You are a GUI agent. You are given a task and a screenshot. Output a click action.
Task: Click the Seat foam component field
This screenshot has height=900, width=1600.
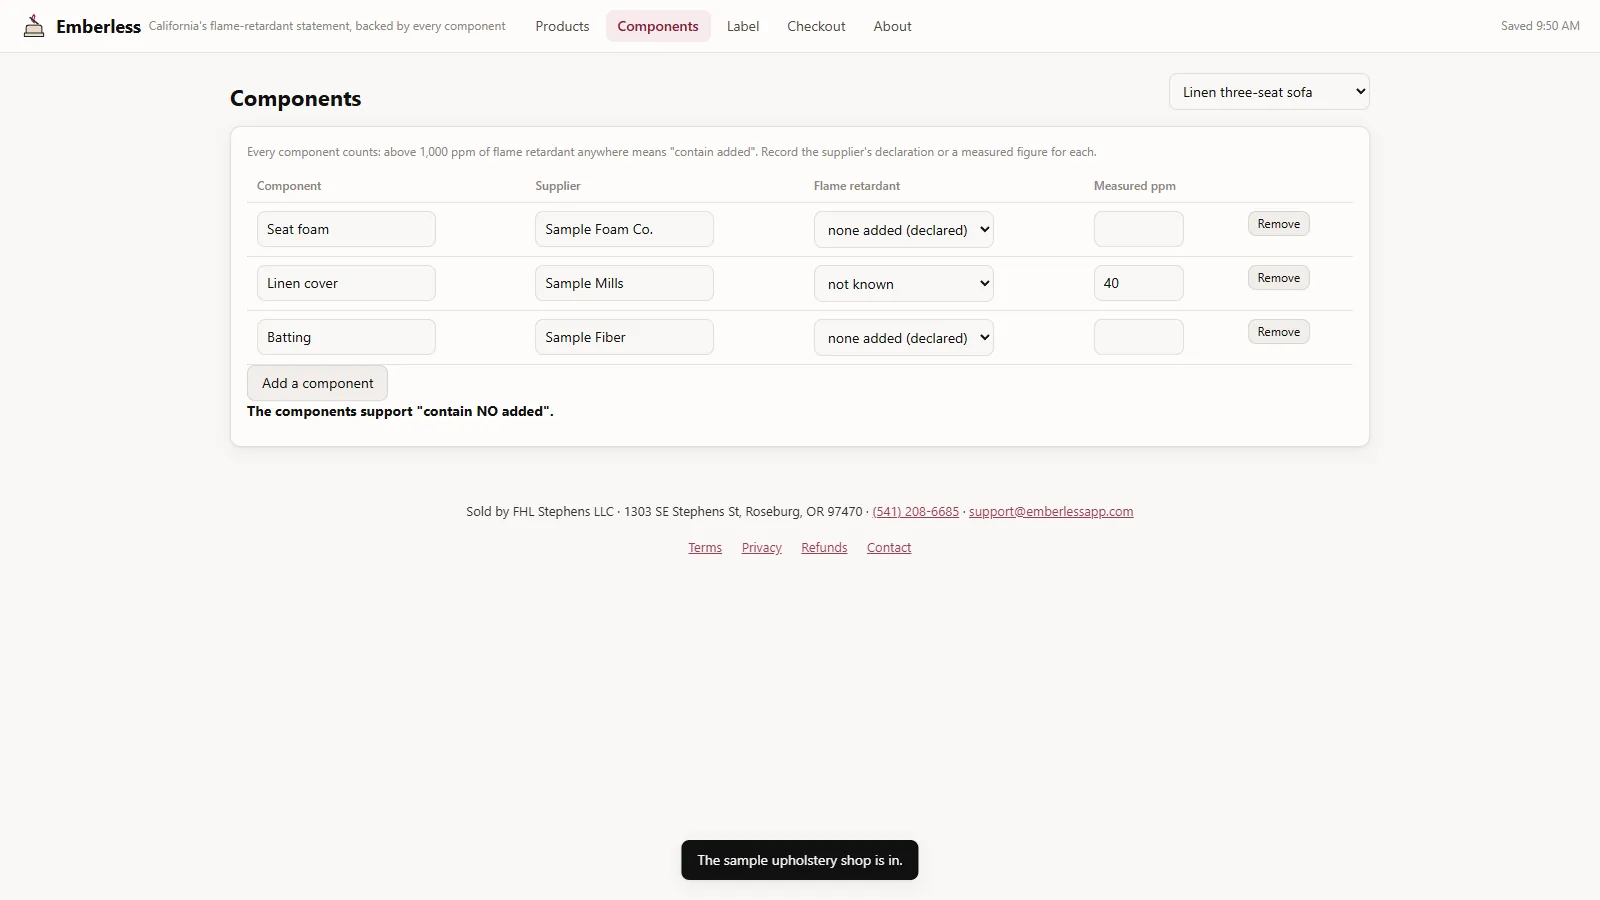pos(346,229)
